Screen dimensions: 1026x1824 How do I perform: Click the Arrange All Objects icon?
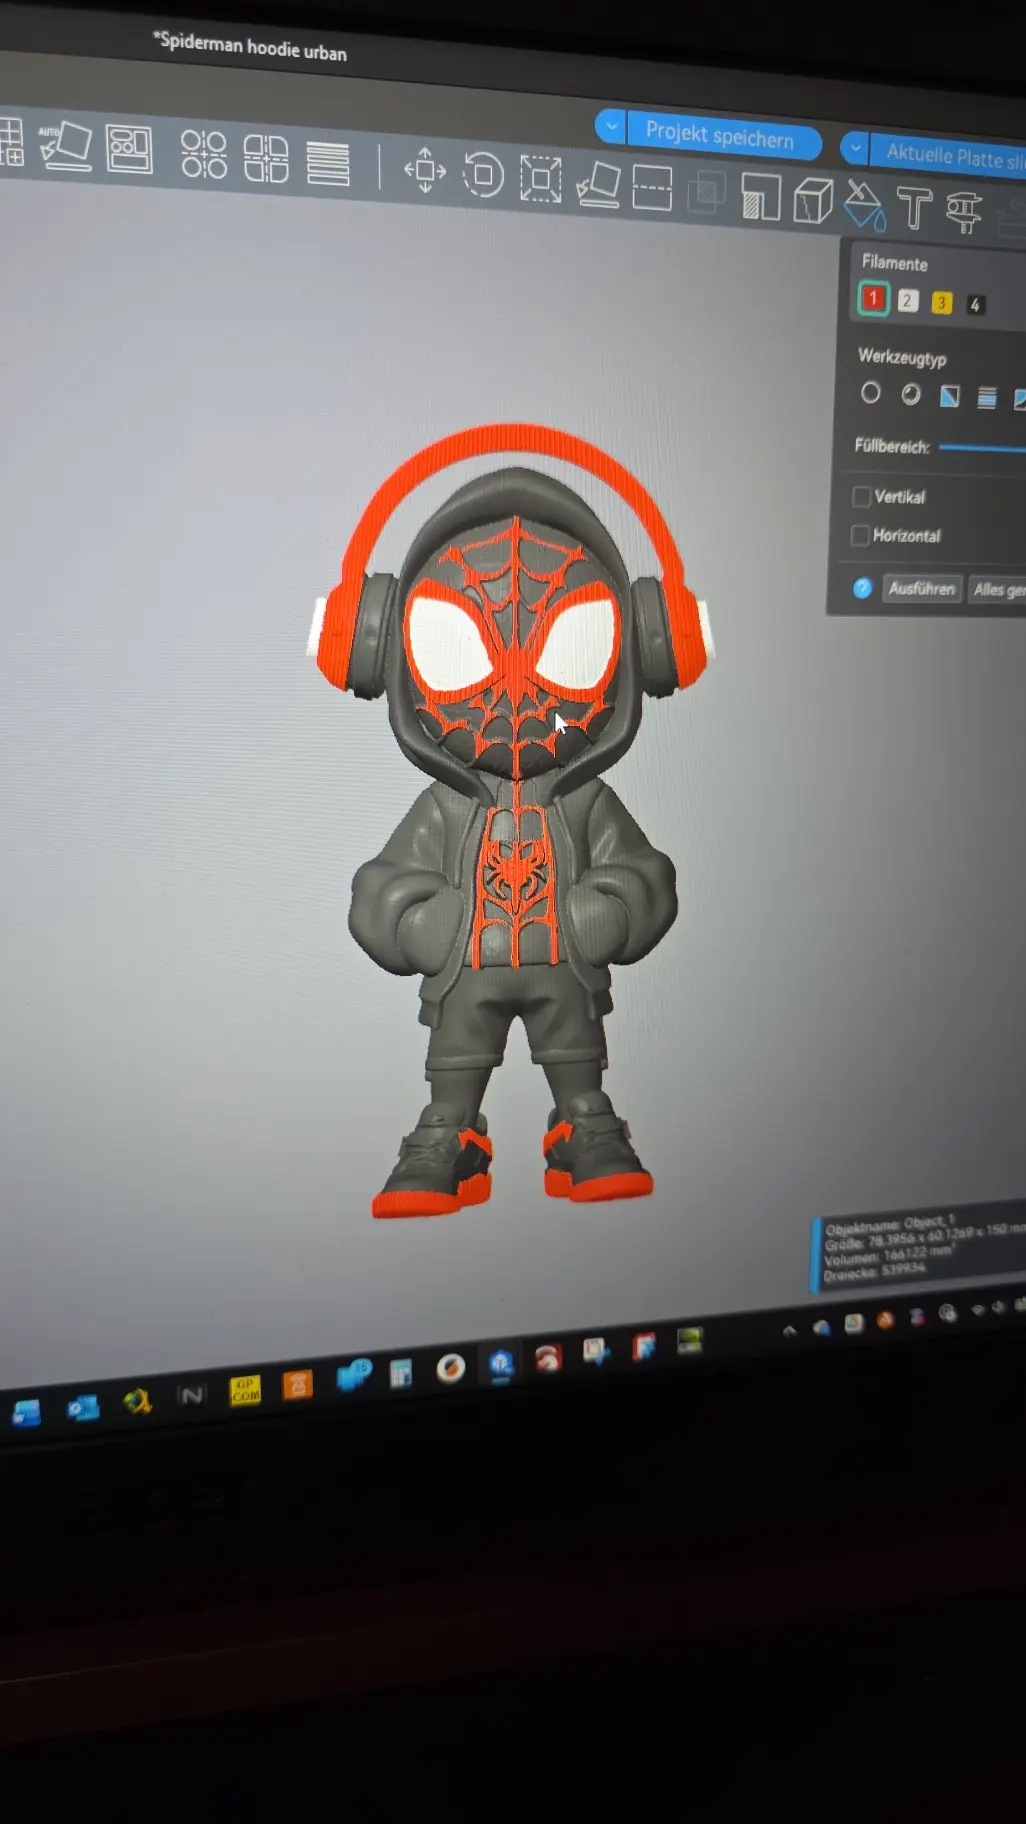point(129,150)
